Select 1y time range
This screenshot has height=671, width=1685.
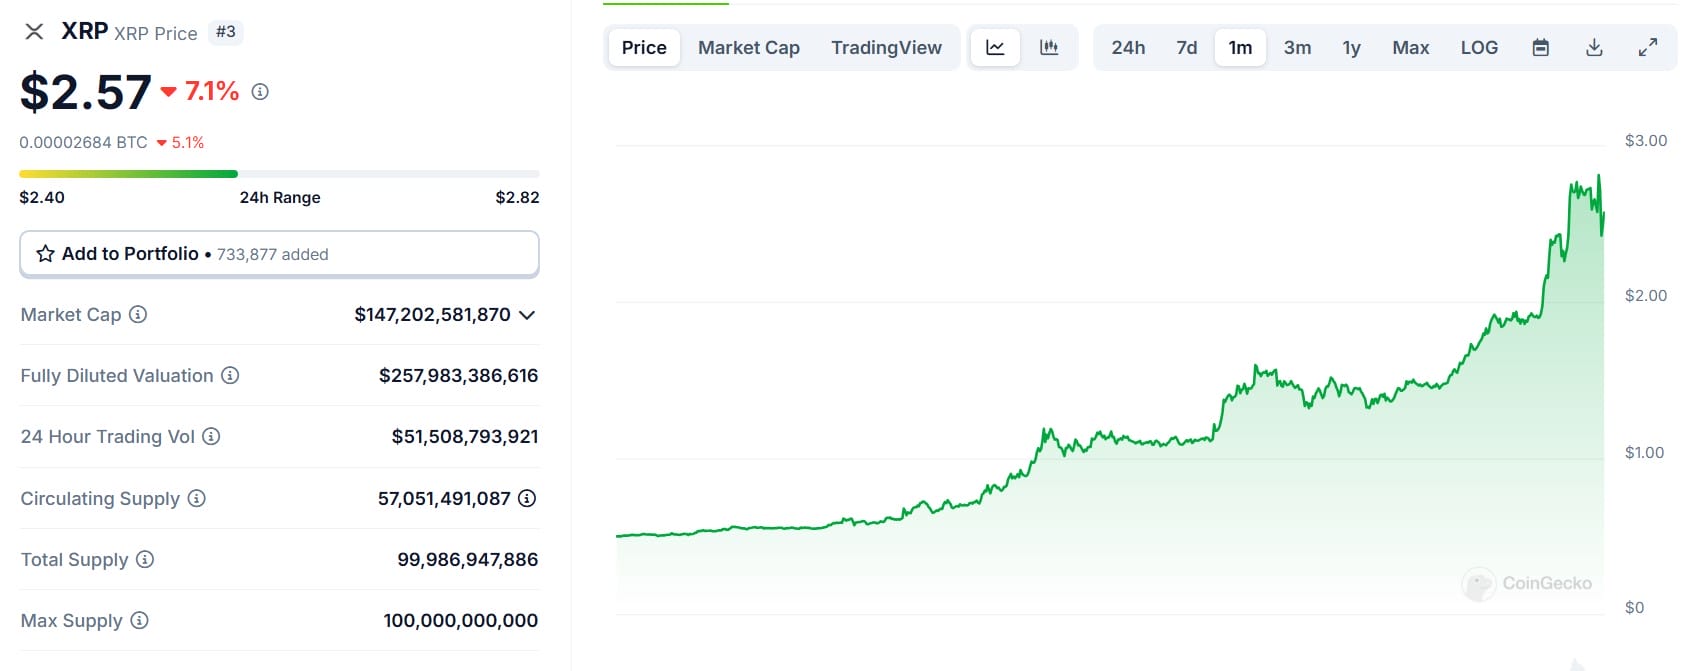point(1351,47)
